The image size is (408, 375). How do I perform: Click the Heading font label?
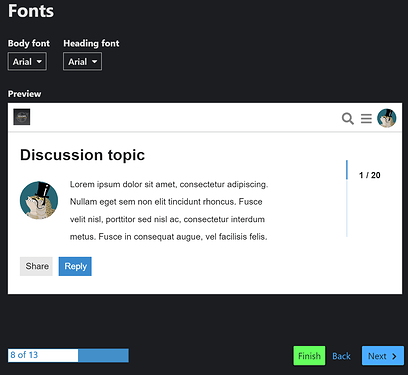pyautogui.click(x=91, y=43)
